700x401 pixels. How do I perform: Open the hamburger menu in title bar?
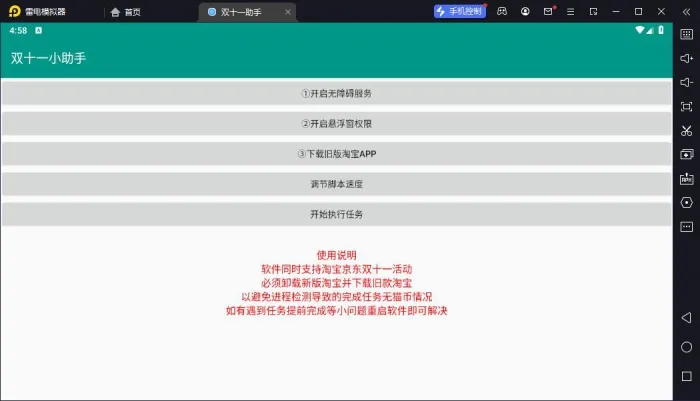[x=571, y=12]
